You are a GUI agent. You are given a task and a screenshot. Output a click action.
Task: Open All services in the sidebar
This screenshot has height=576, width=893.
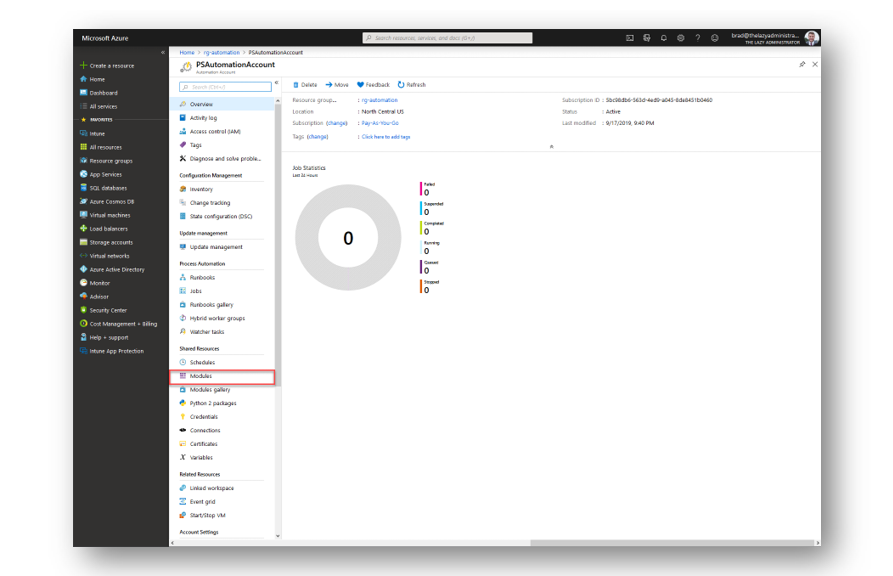coord(99,107)
